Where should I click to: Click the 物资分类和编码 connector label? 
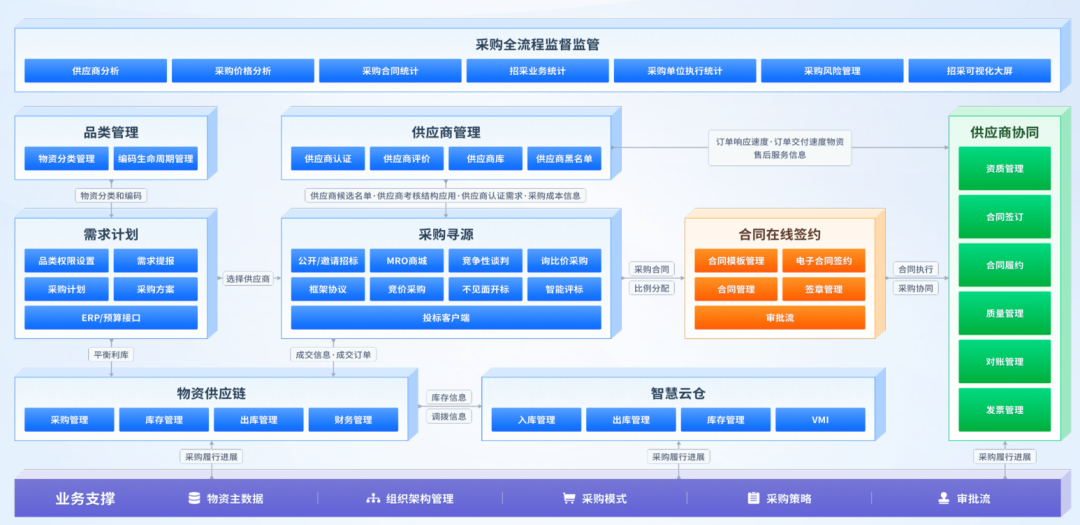click(111, 196)
